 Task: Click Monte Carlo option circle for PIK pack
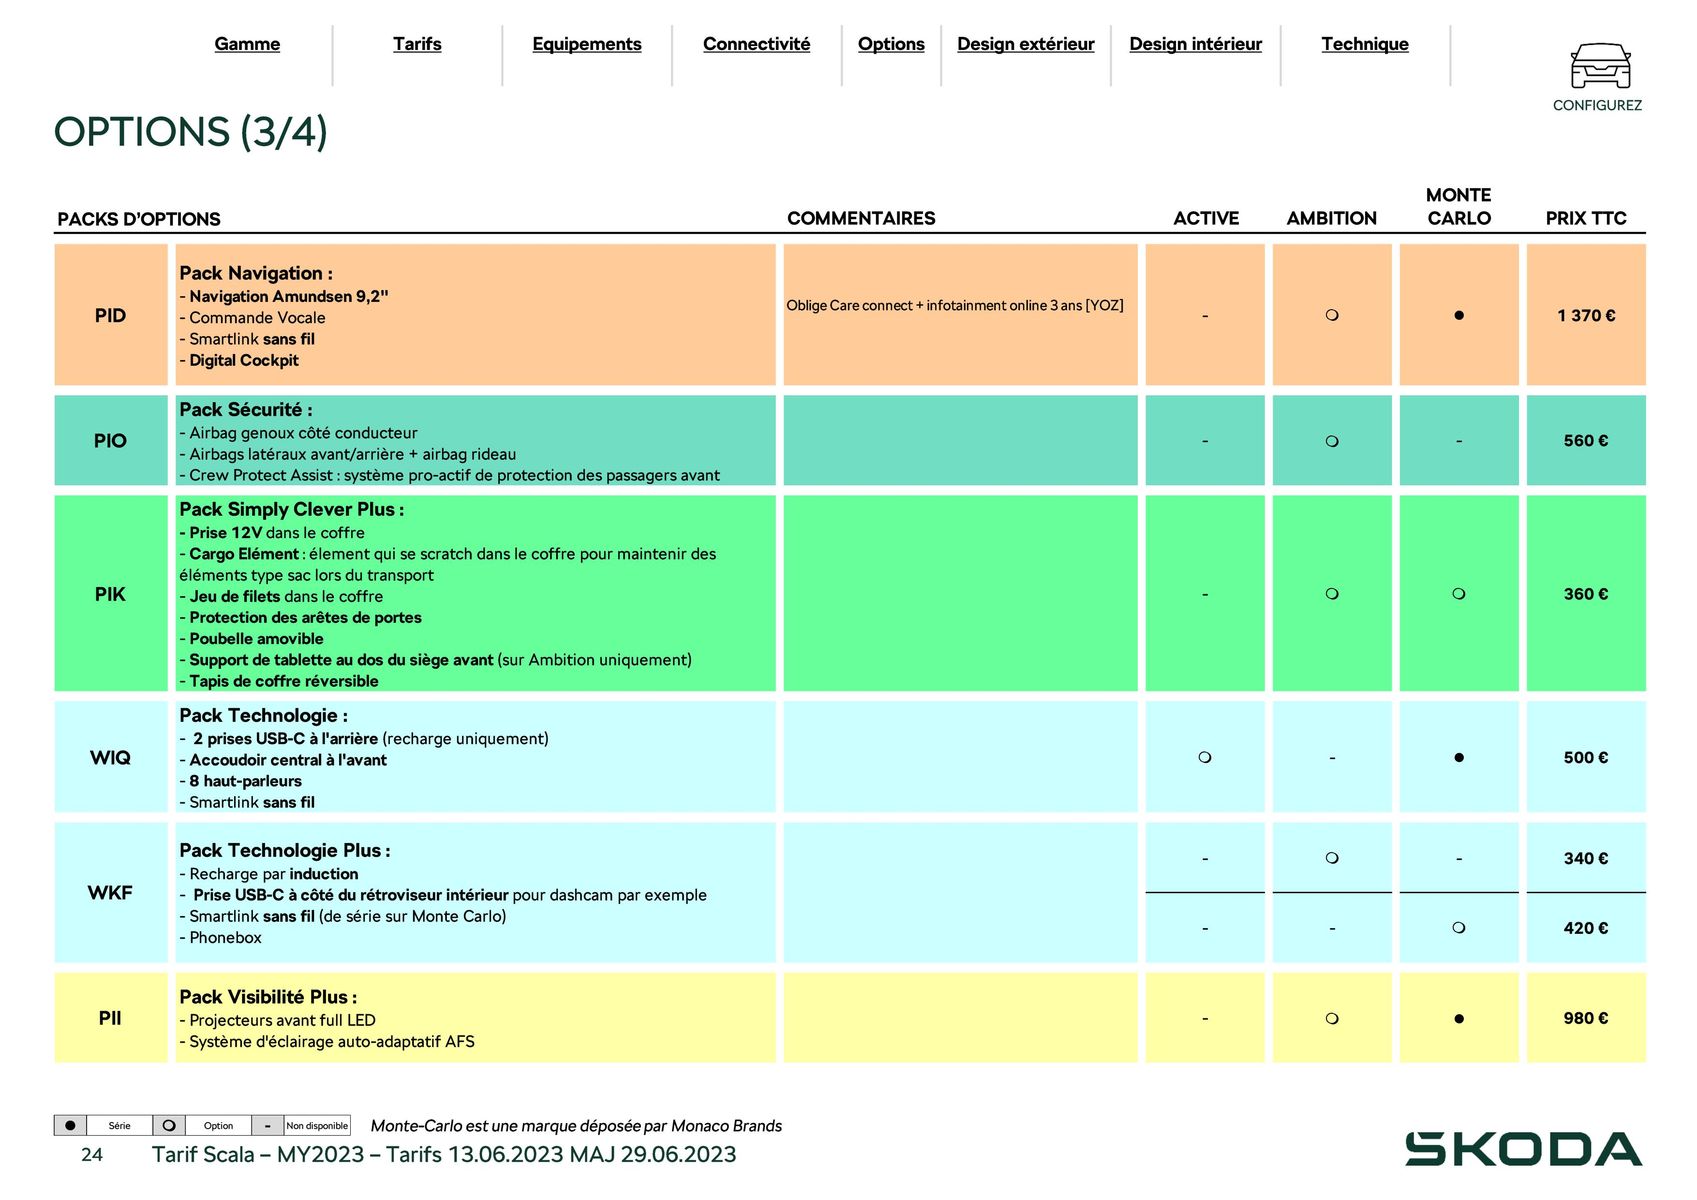tap(1459, 594)
